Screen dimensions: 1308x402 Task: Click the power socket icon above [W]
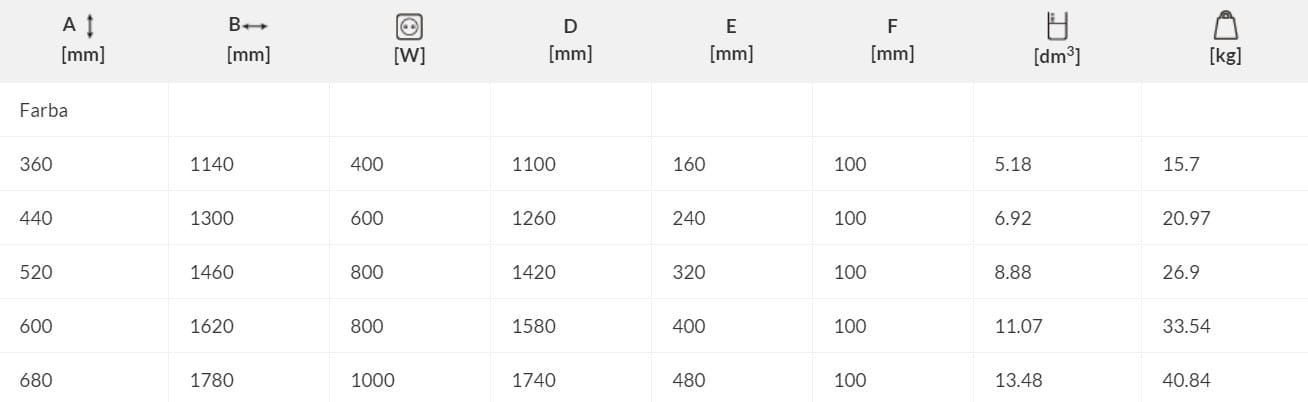[x=409, y=28]
